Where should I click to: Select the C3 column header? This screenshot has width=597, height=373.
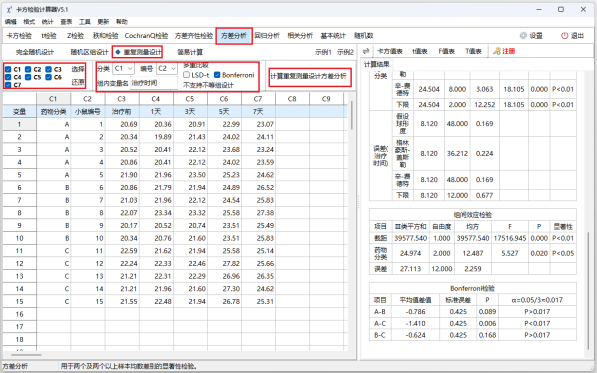tap(121, 99)
